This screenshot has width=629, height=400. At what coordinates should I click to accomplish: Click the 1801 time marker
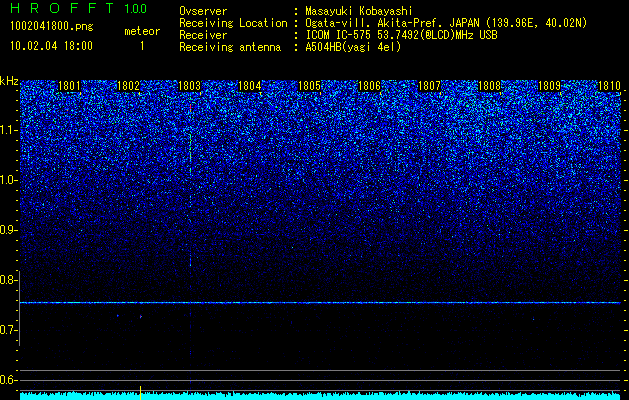[x=69, y=86]
